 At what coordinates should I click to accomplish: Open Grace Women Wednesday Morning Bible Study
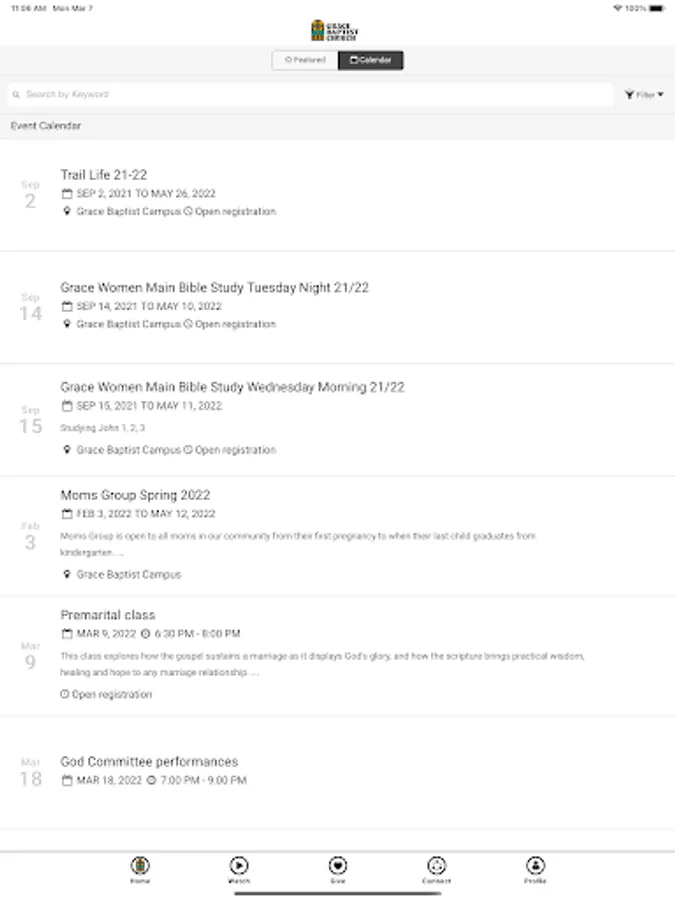point(232,387)
